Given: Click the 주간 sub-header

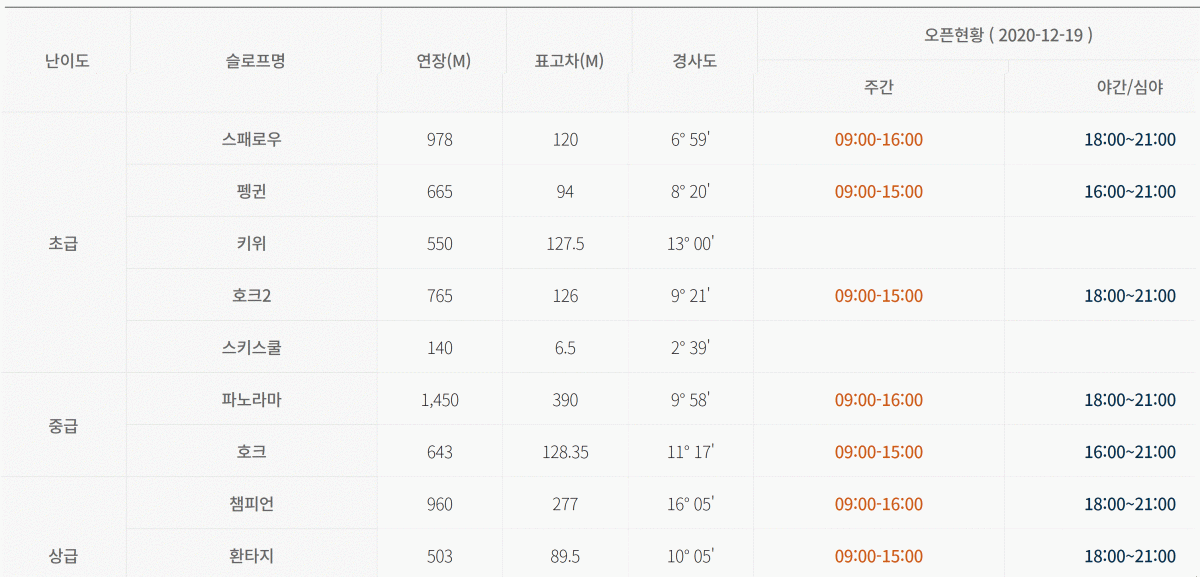Looking at the screenshot, I should coord(879,87).
